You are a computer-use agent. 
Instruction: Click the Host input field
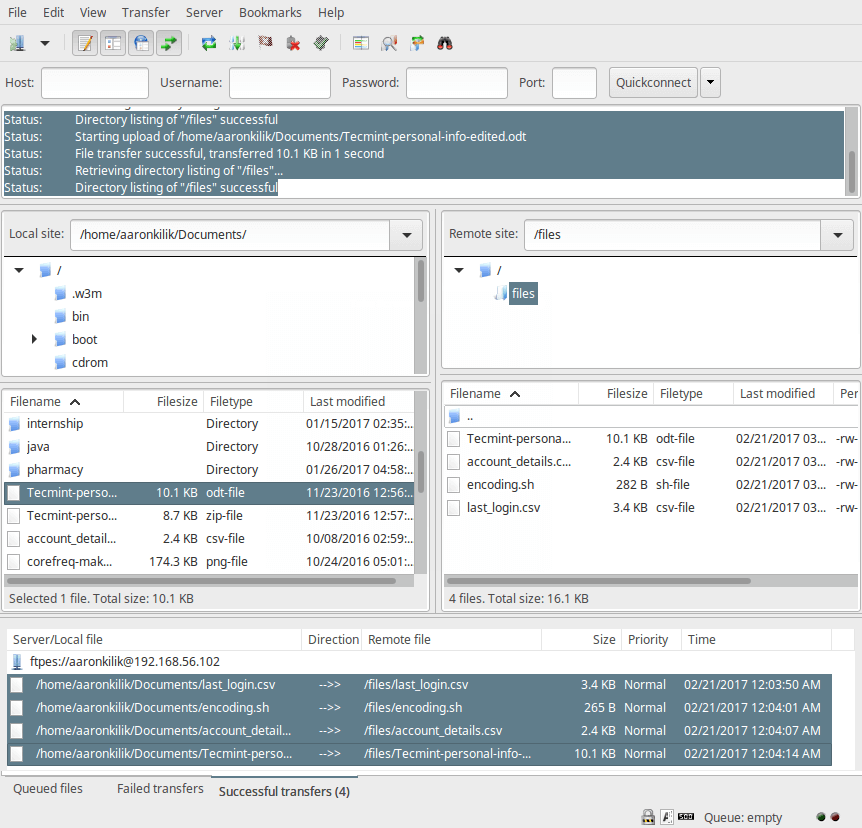[94, 83]
